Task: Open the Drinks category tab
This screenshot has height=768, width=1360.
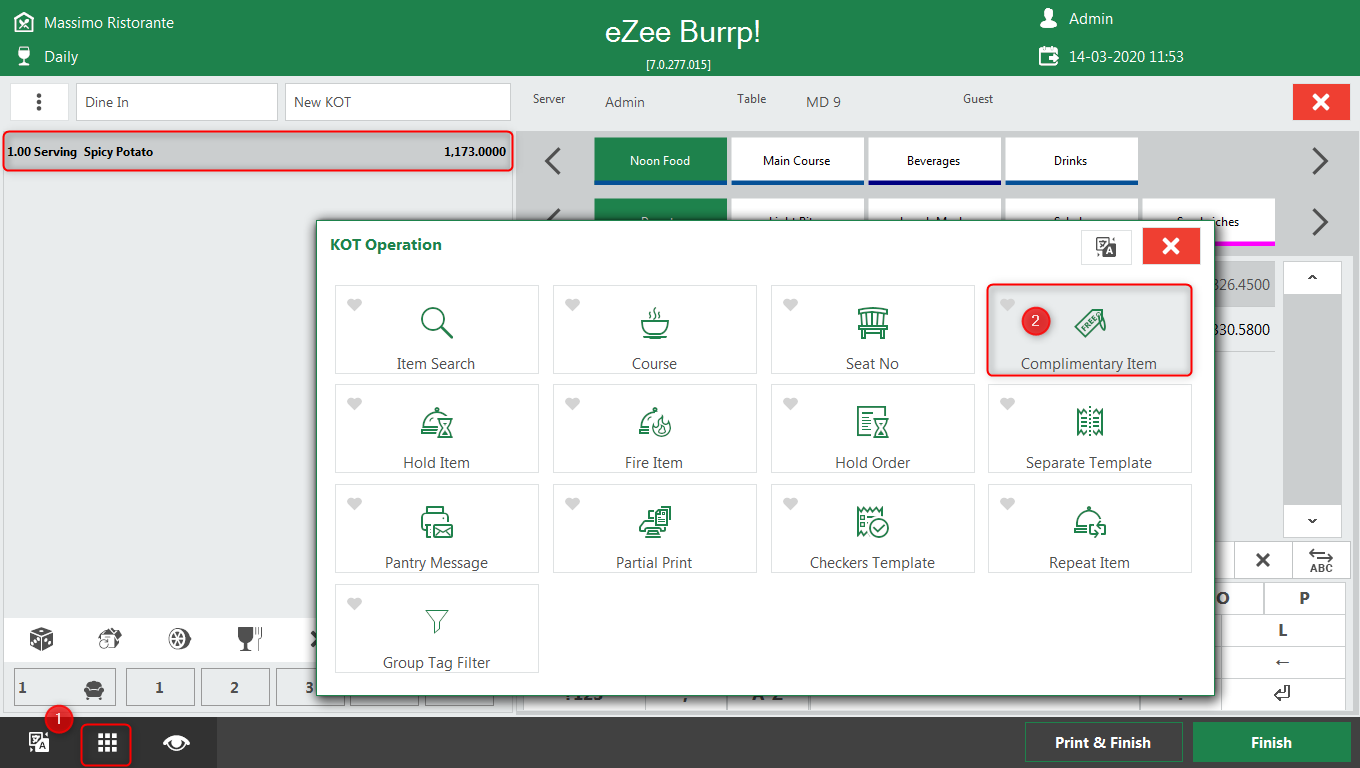Action: point(1071,161)
